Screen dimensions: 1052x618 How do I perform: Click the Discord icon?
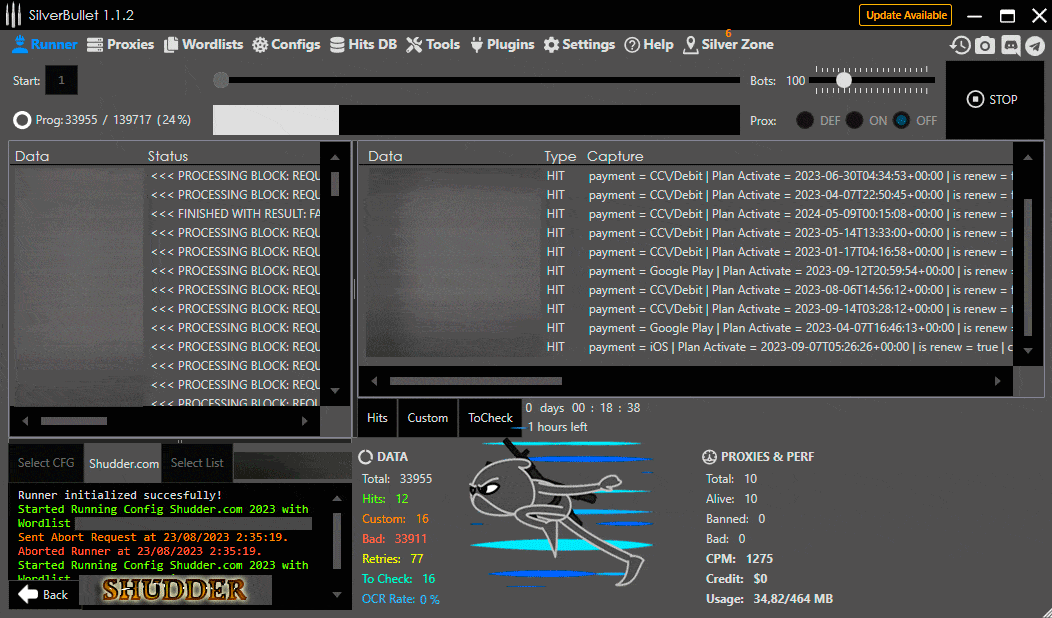(x=1010, y=45)
